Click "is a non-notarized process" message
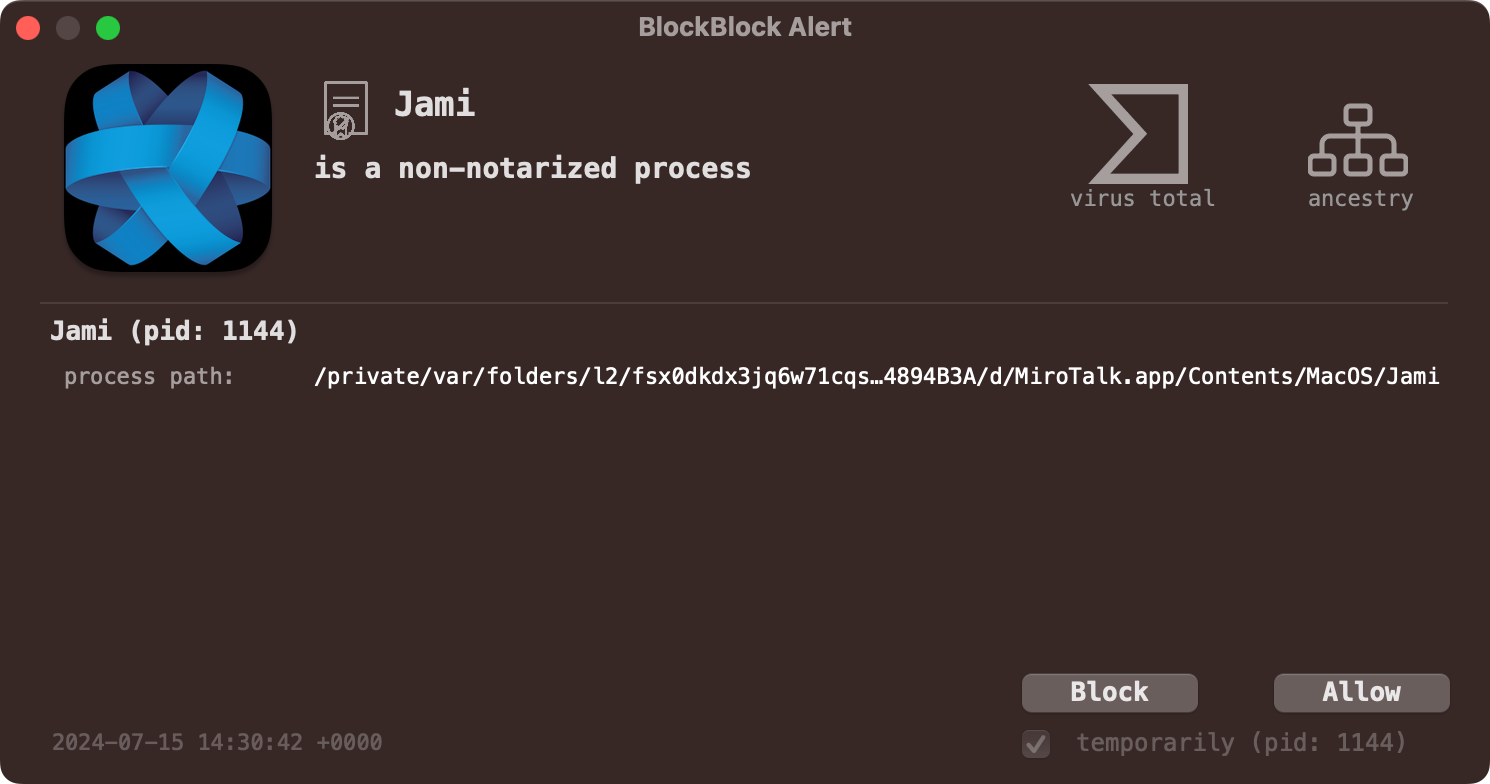Viewport: 1490px width, 784px height. click(x=532, y=168)
